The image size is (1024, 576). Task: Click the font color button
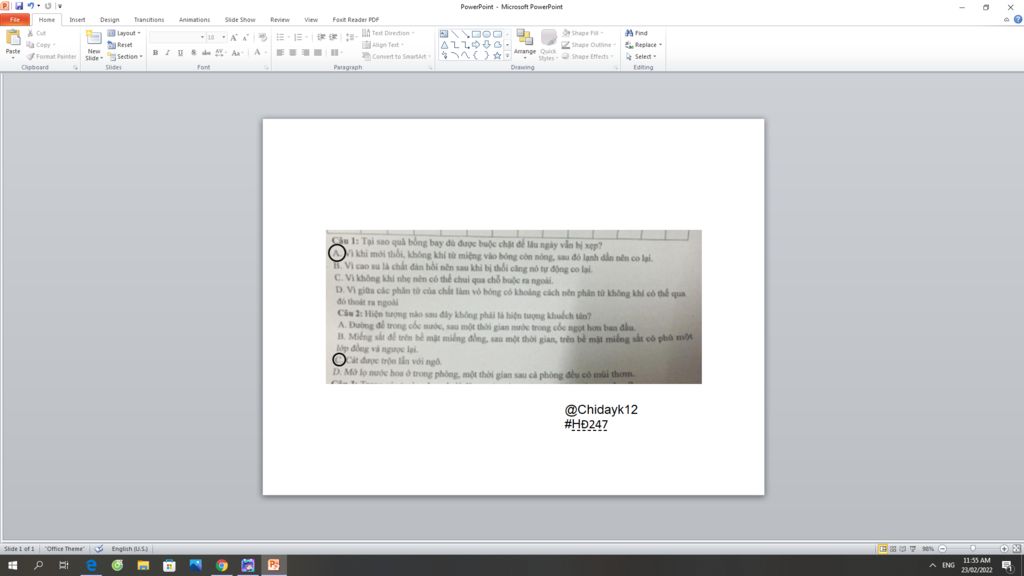click(x=257, y=53)
